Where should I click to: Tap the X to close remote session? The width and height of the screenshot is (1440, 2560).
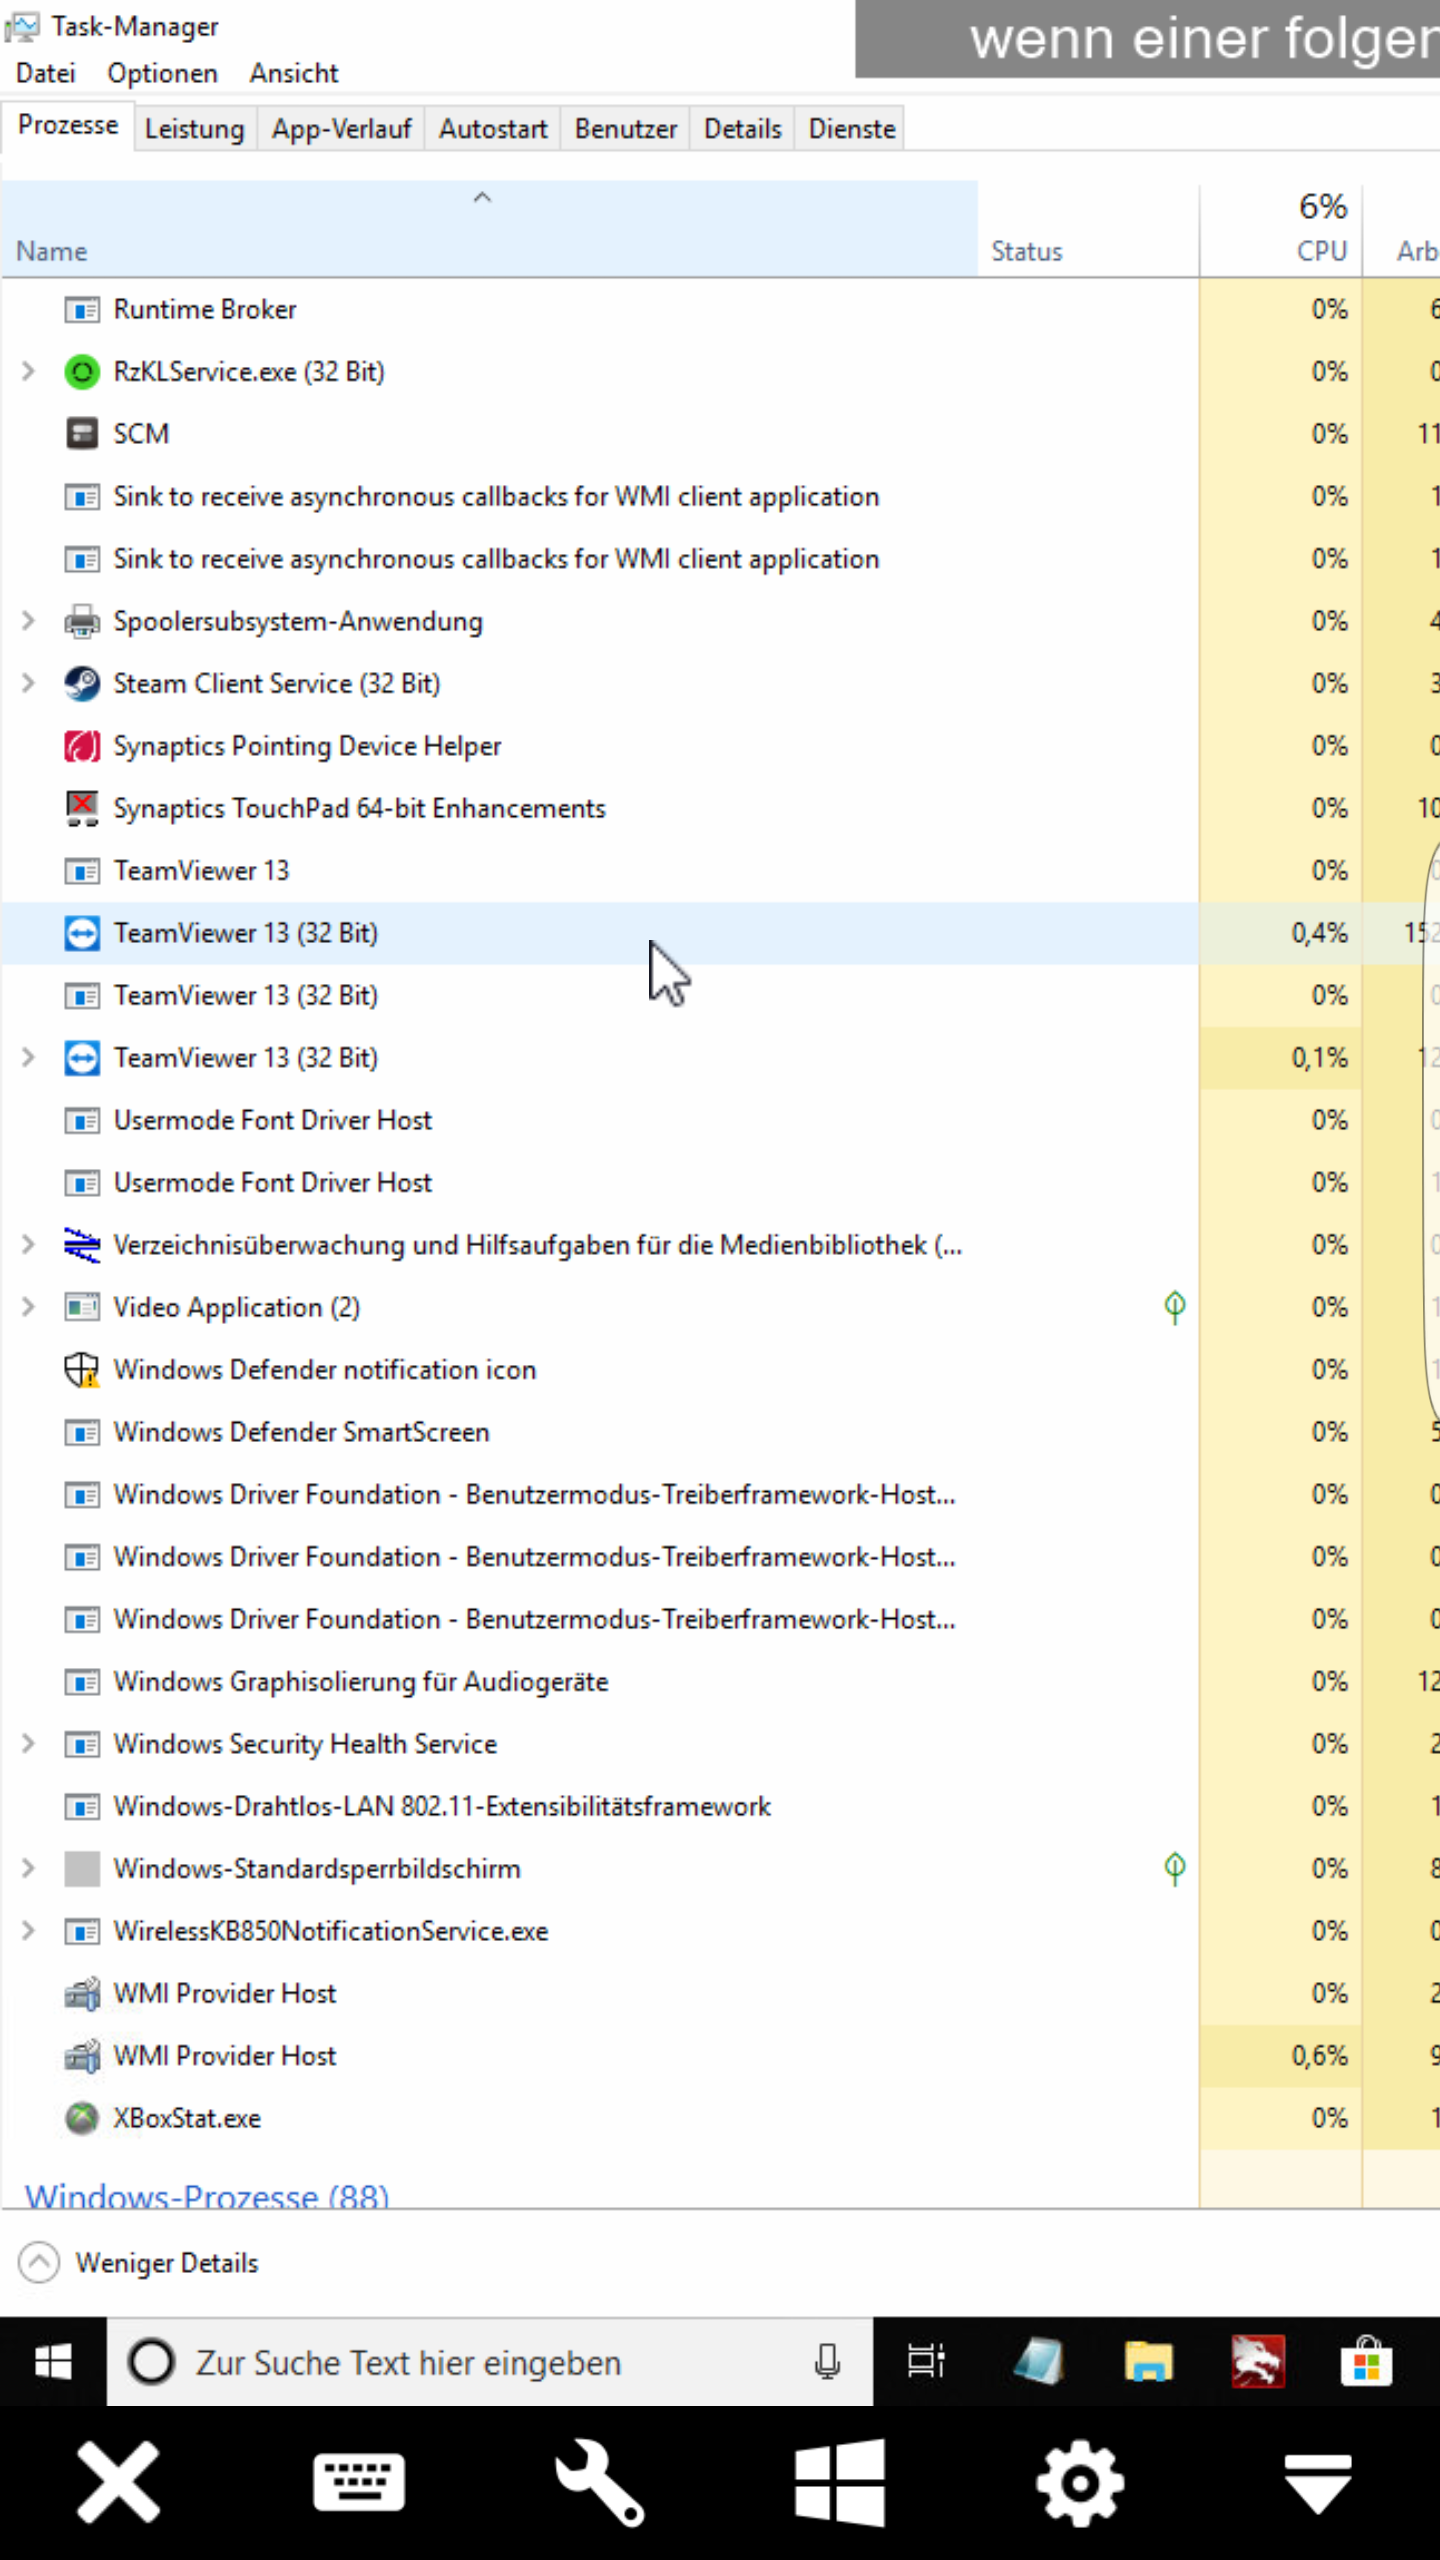(119, 2482)
